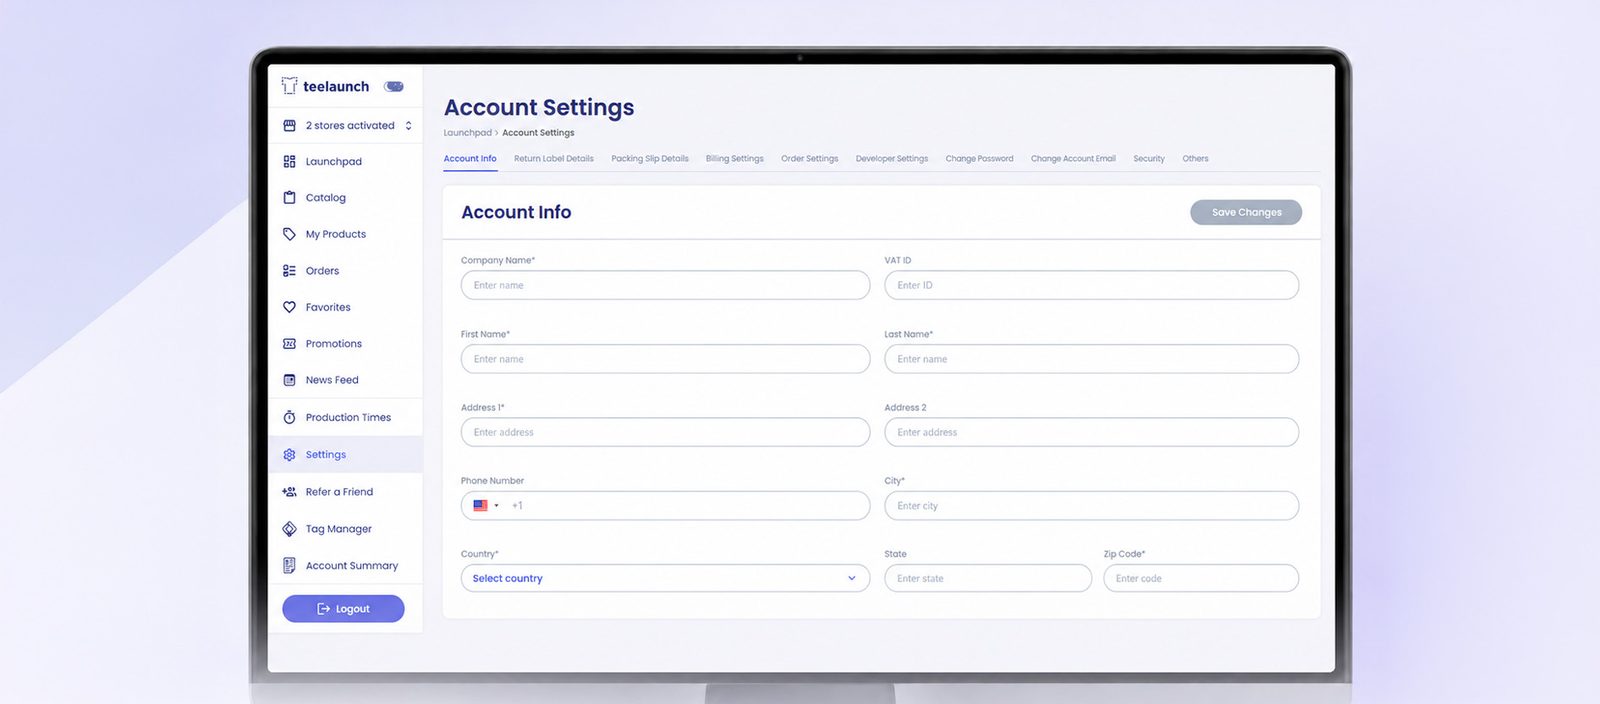Click the Catalog clipboard icon
Image resolution: width=1600 pixels, height=704 pixels.
click(289, 198)
